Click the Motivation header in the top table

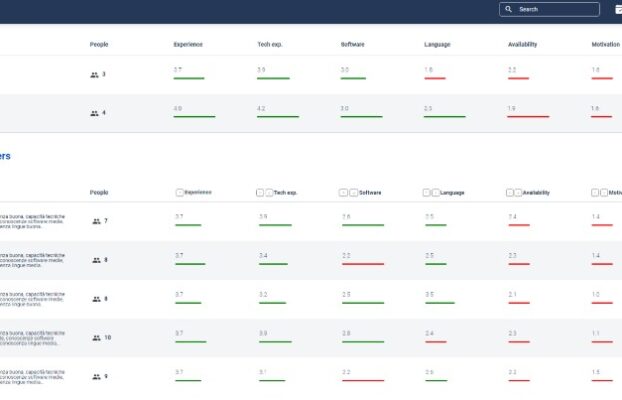tap(605, 44)
